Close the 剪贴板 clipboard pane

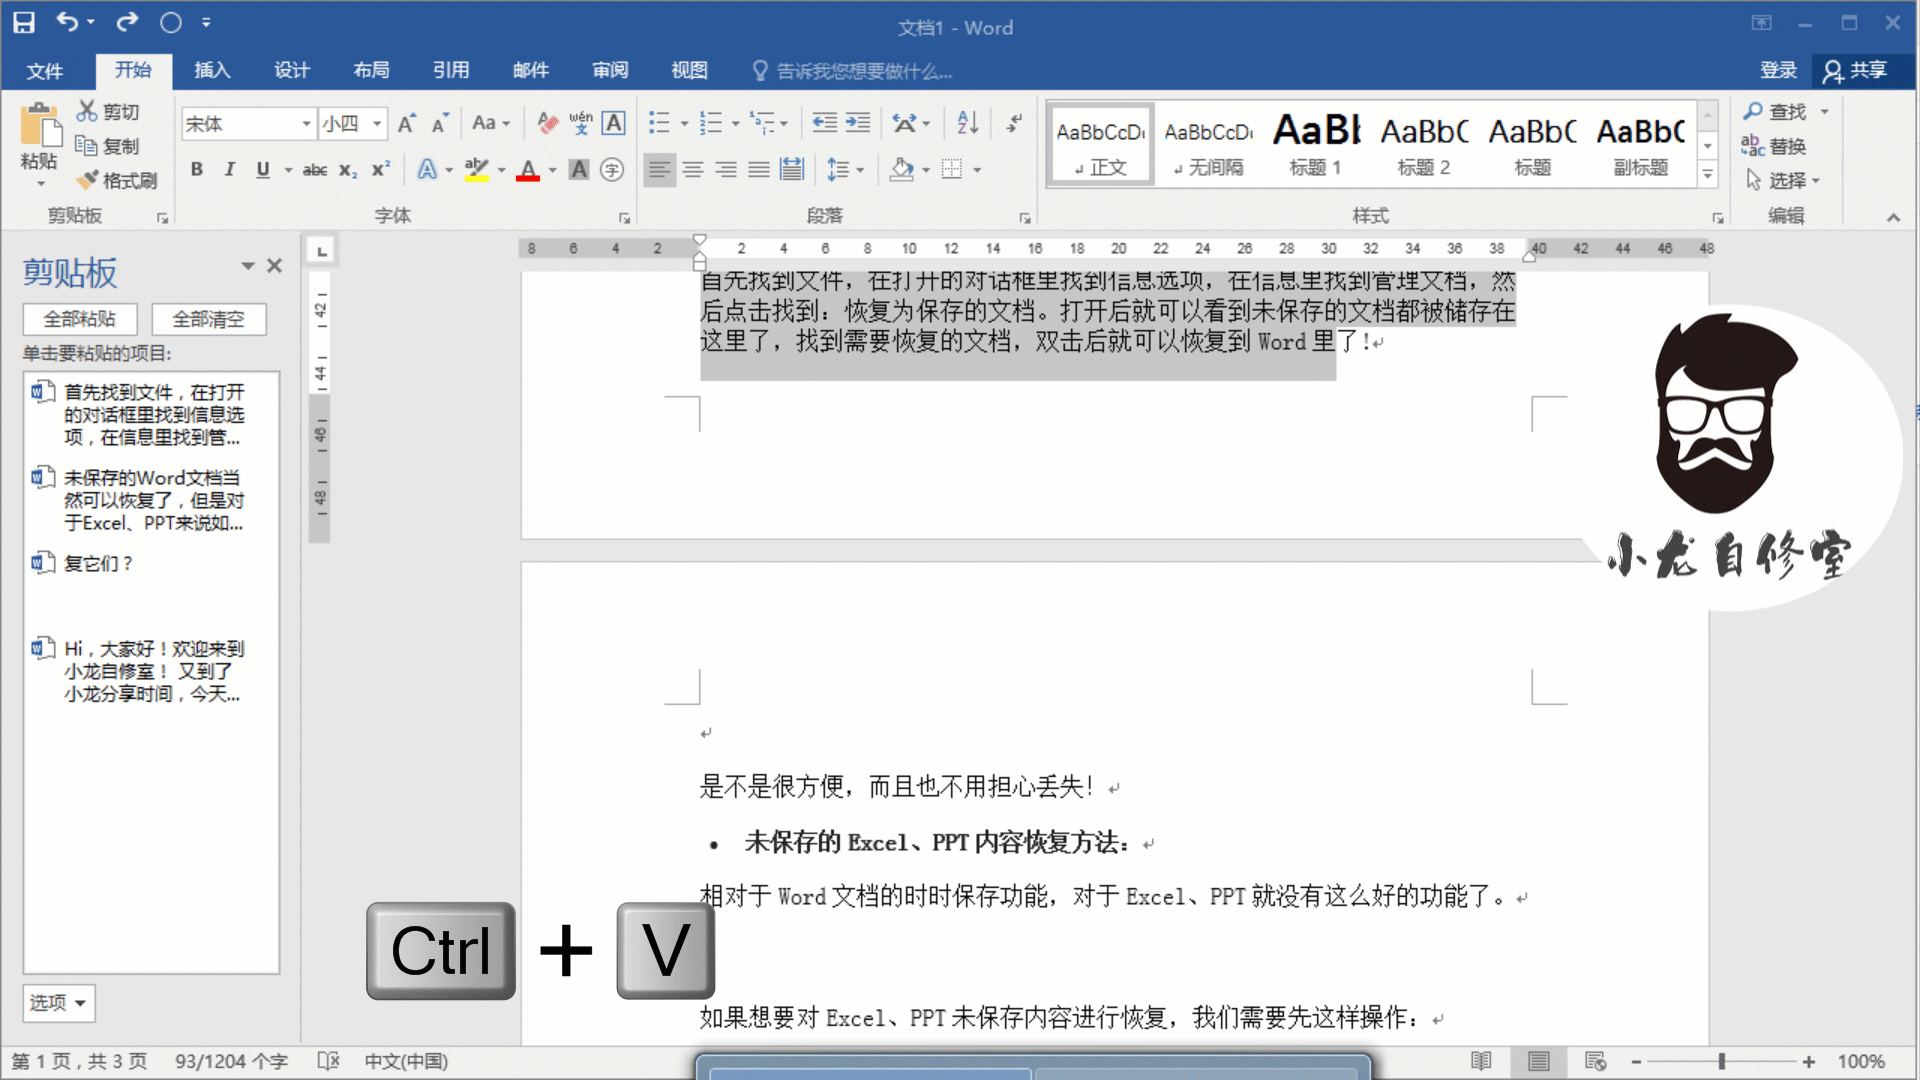pyautogui.click(x=275, y=266)
